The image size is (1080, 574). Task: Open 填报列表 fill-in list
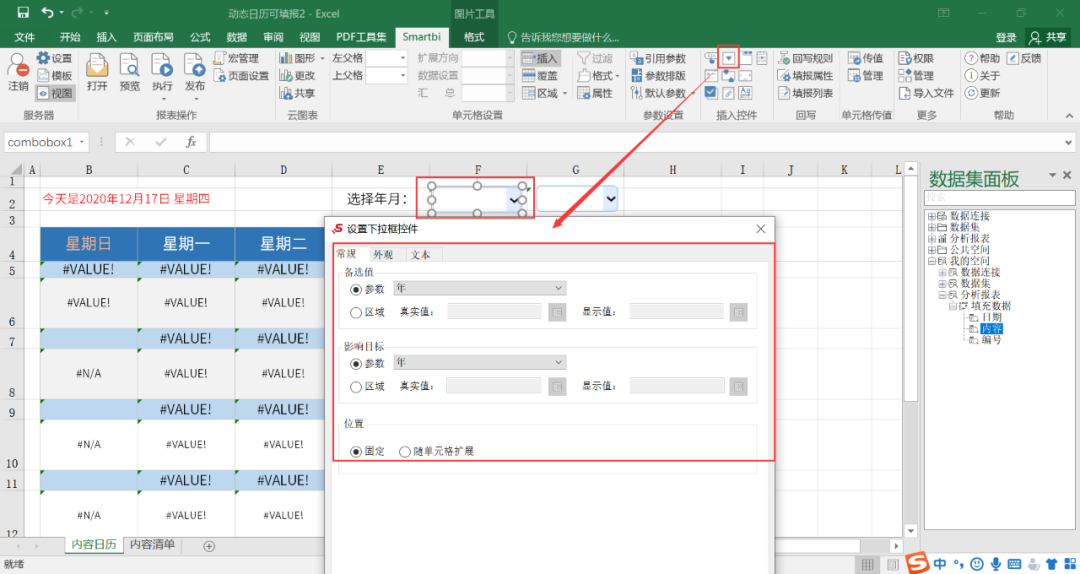tap(805, 93)
